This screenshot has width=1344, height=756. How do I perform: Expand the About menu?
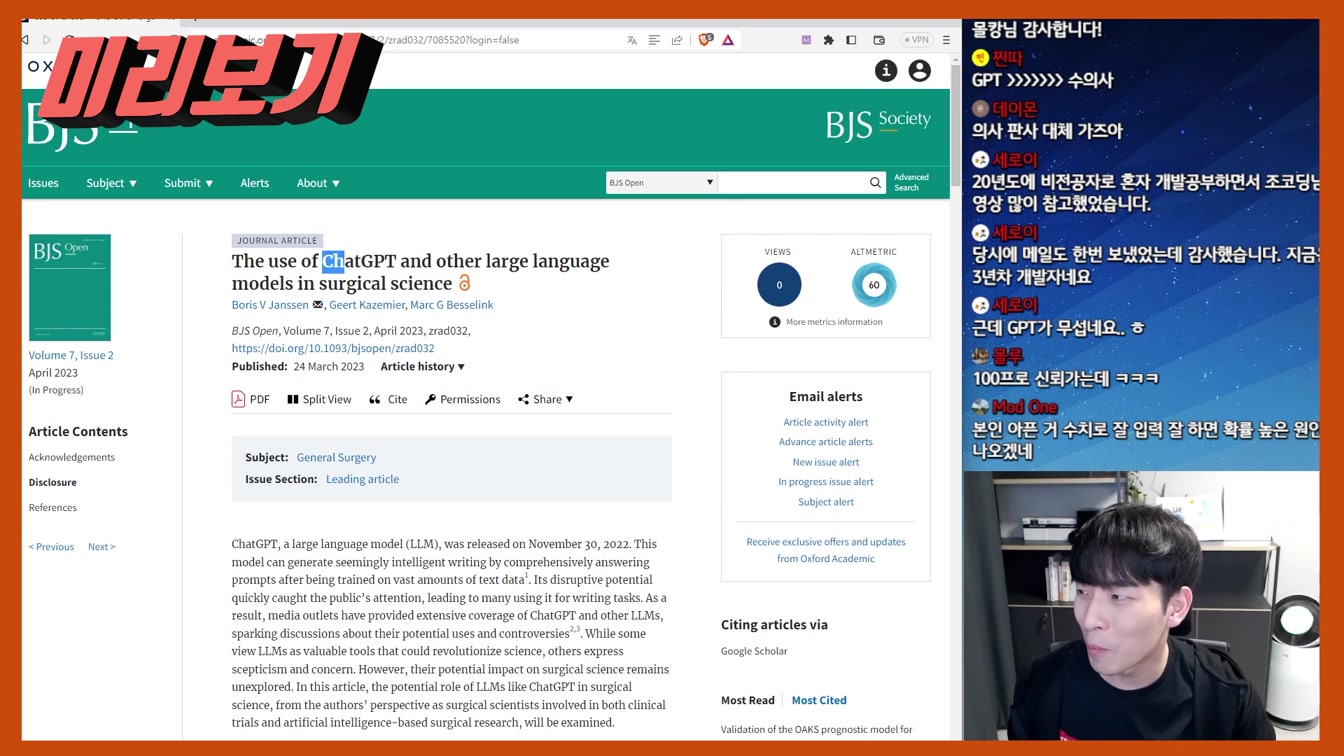point(318,183)
